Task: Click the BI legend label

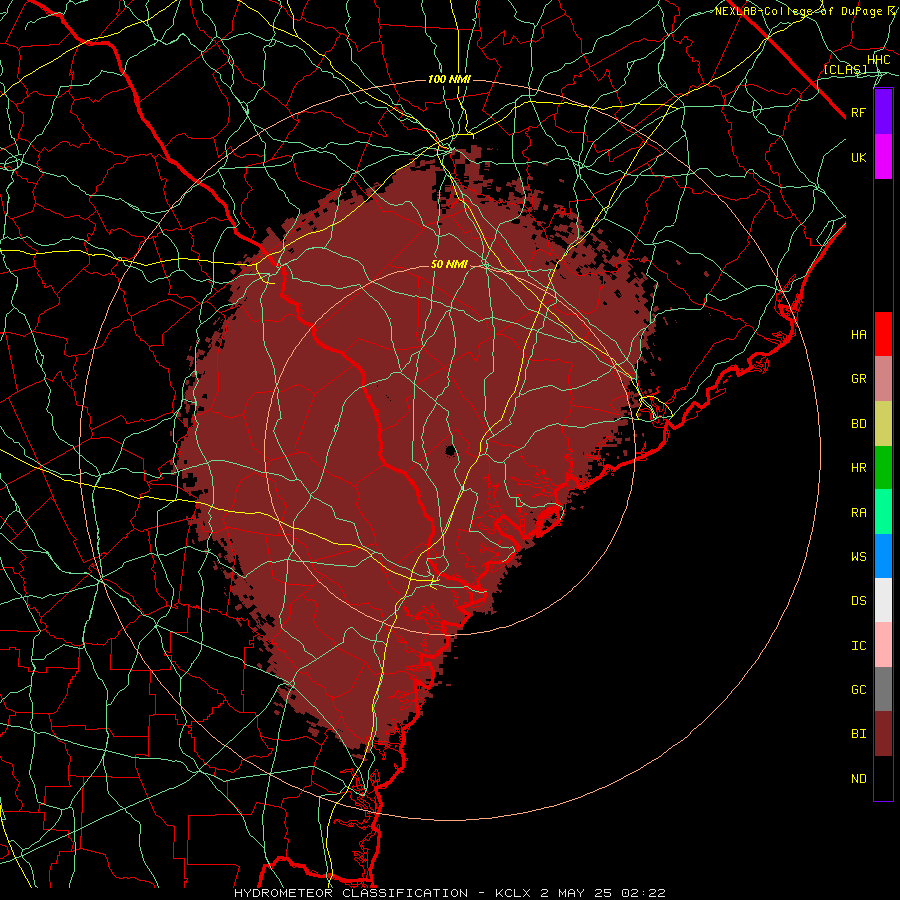Action: tap(858, 734)
